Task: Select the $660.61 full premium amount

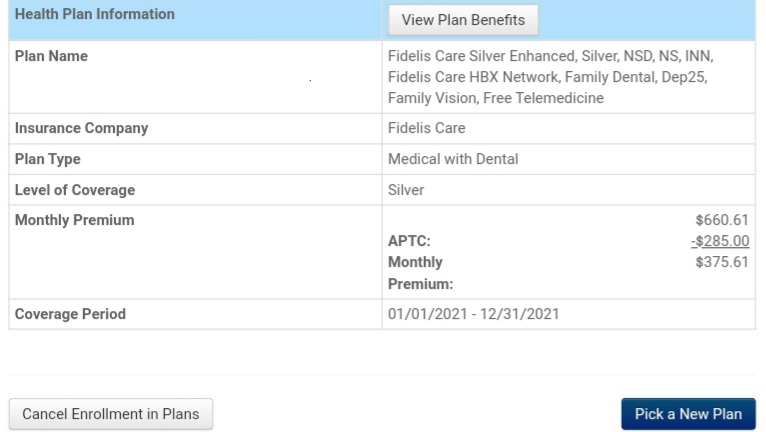Action: pyautogui.click(x=722, y=220)
